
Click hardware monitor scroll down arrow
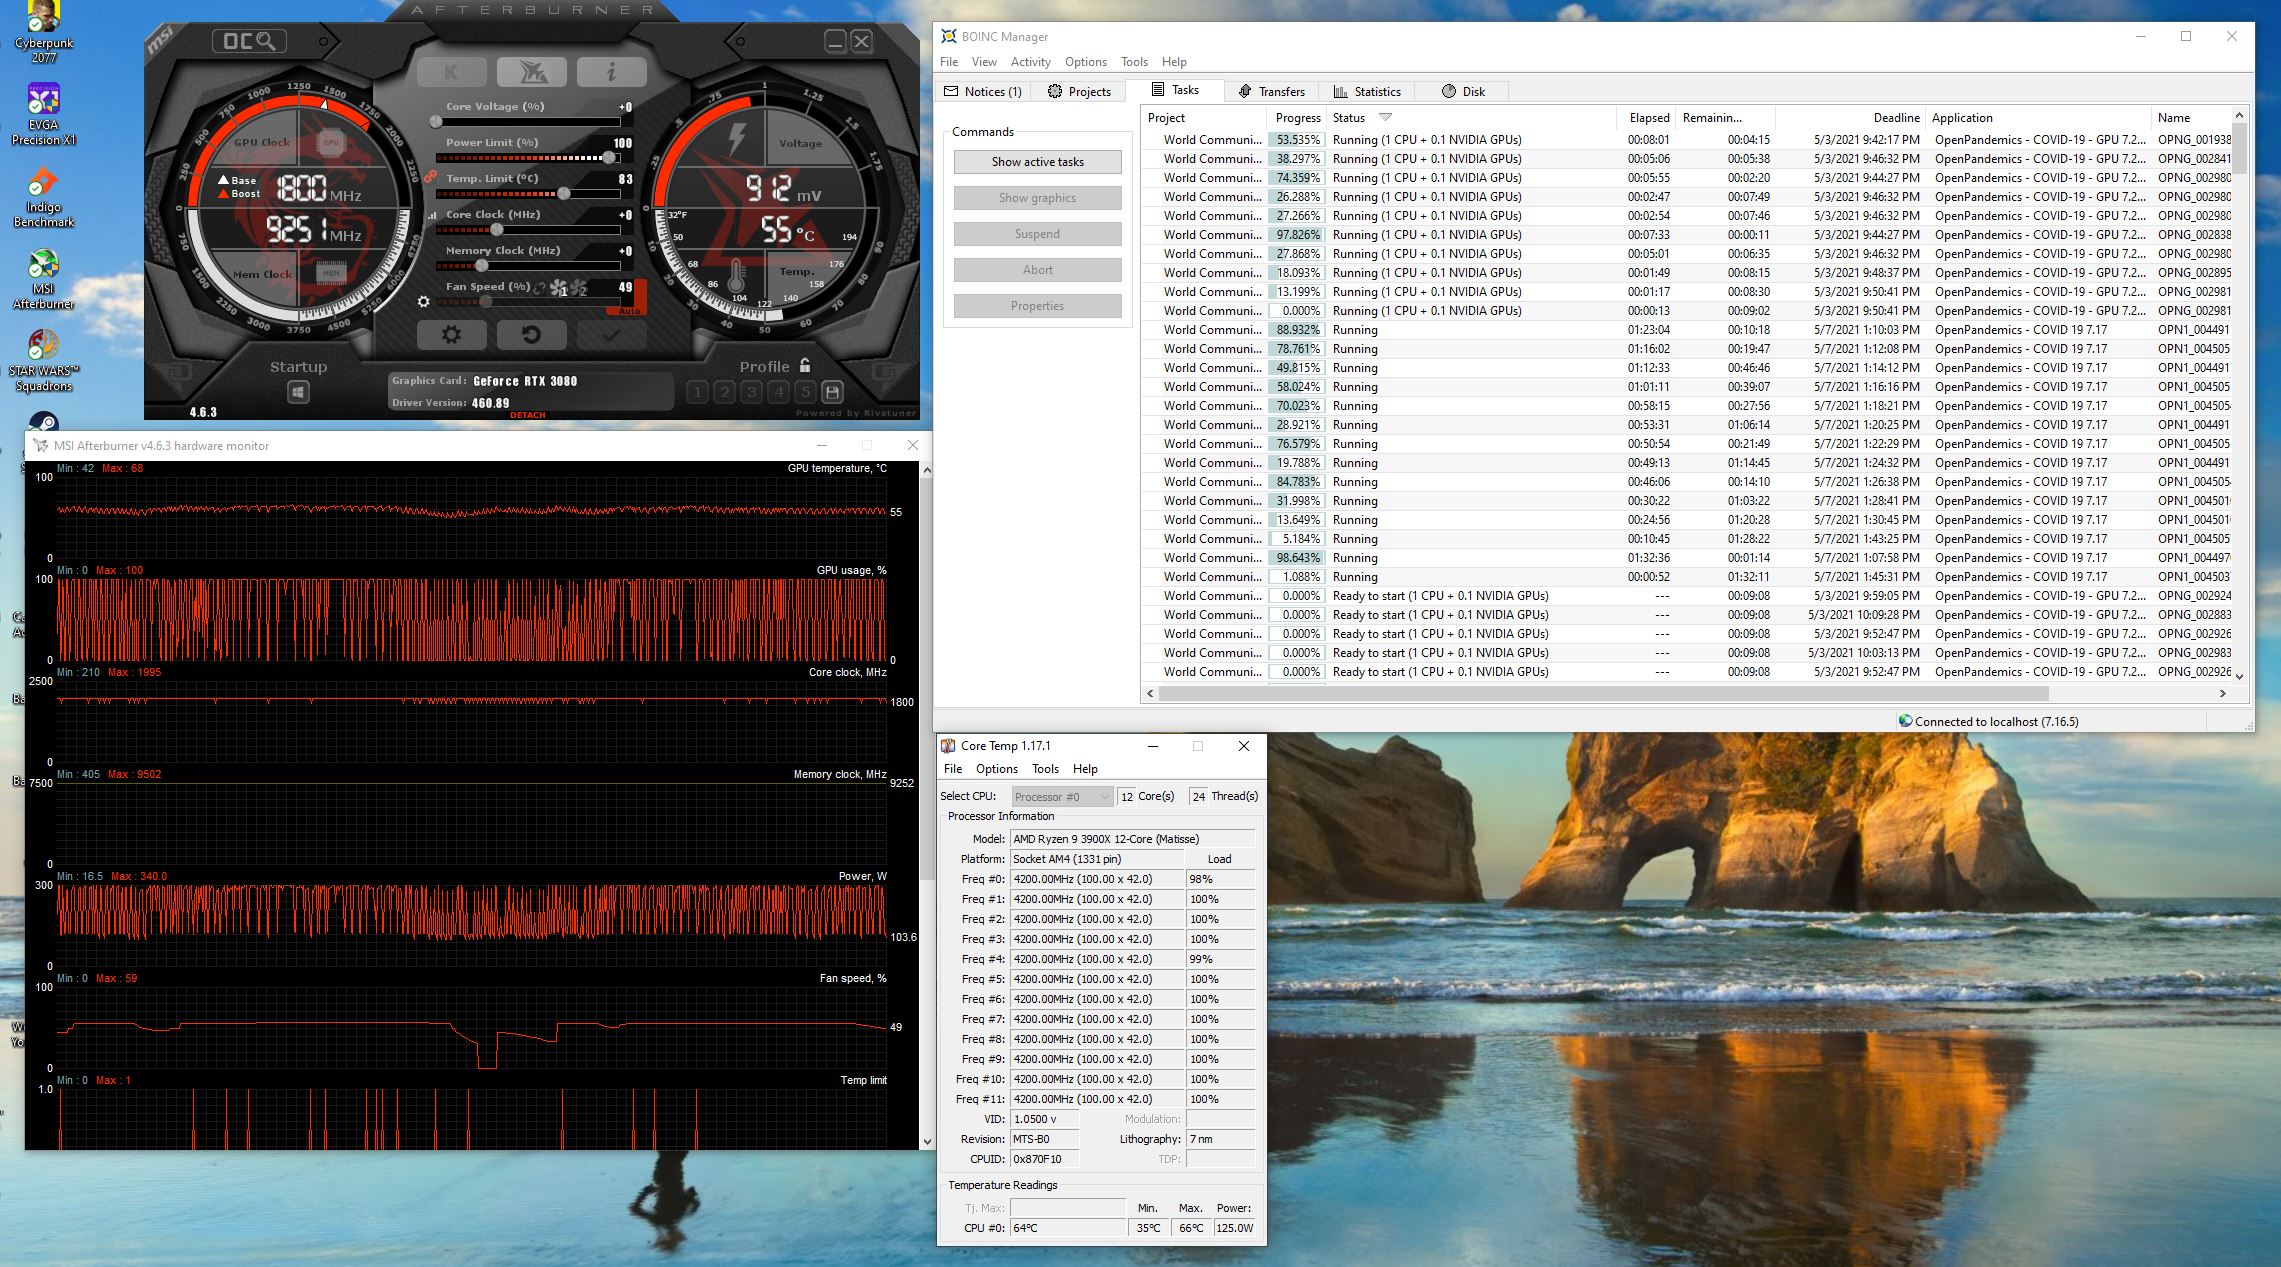[x=926, y=1141]
